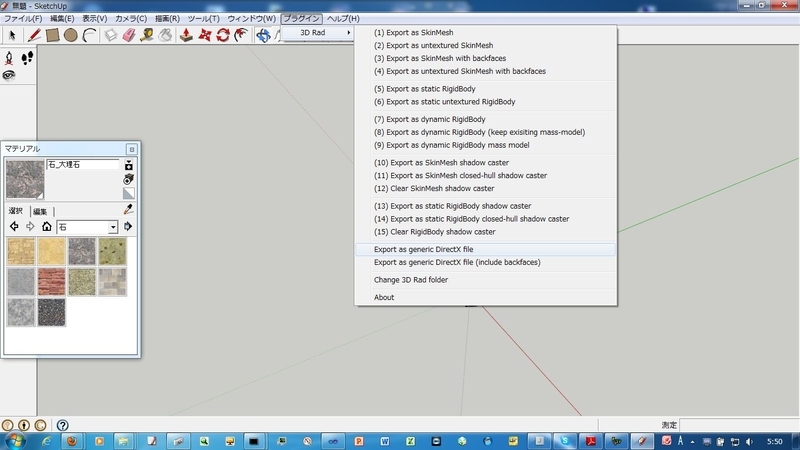Screen dimensions: 800x450
Task: Click the 測定 measurement input box
Action: [739, 425]
